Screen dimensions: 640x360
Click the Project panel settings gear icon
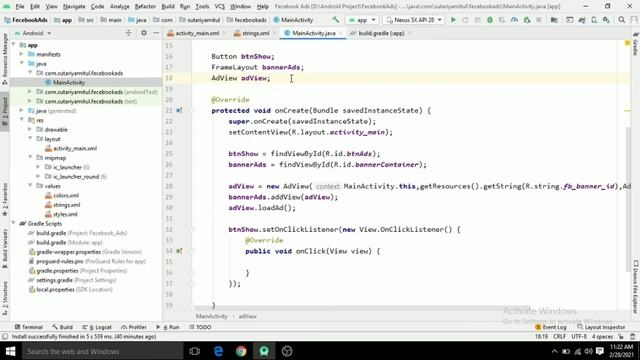click(144, 33)
